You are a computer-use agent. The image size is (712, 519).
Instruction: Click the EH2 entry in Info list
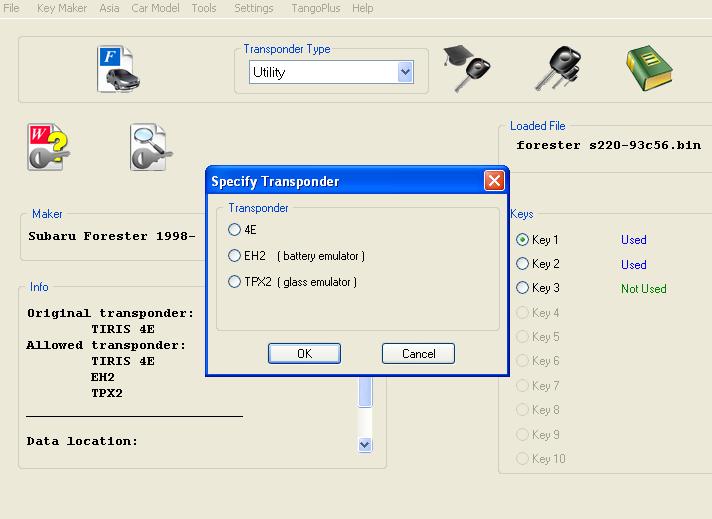(x=103, y=377)
